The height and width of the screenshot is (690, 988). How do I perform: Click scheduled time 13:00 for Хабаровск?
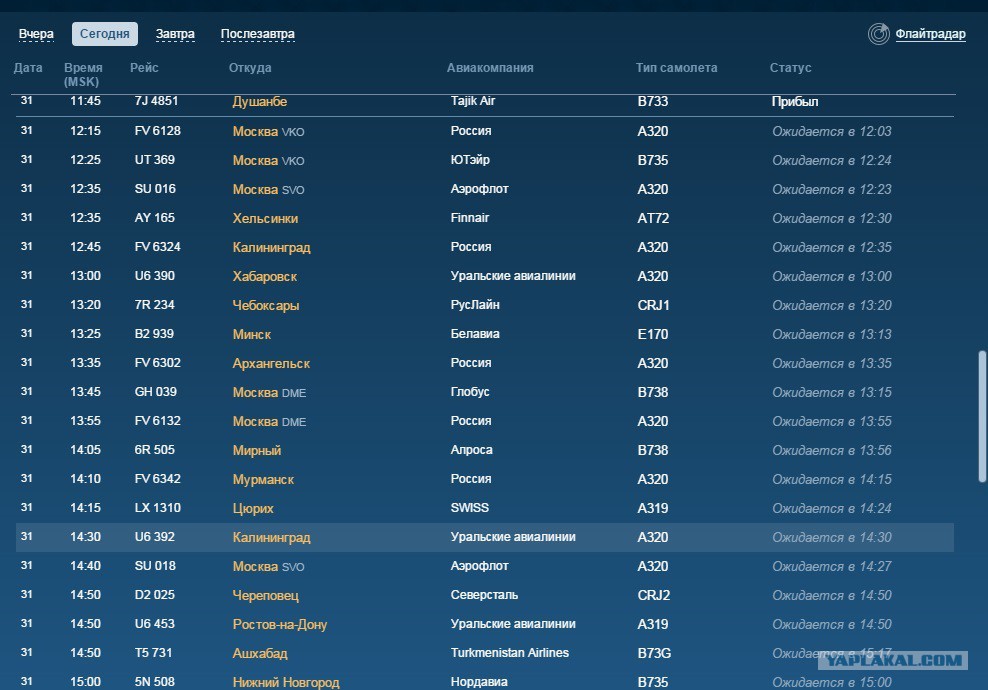(85, 276)
